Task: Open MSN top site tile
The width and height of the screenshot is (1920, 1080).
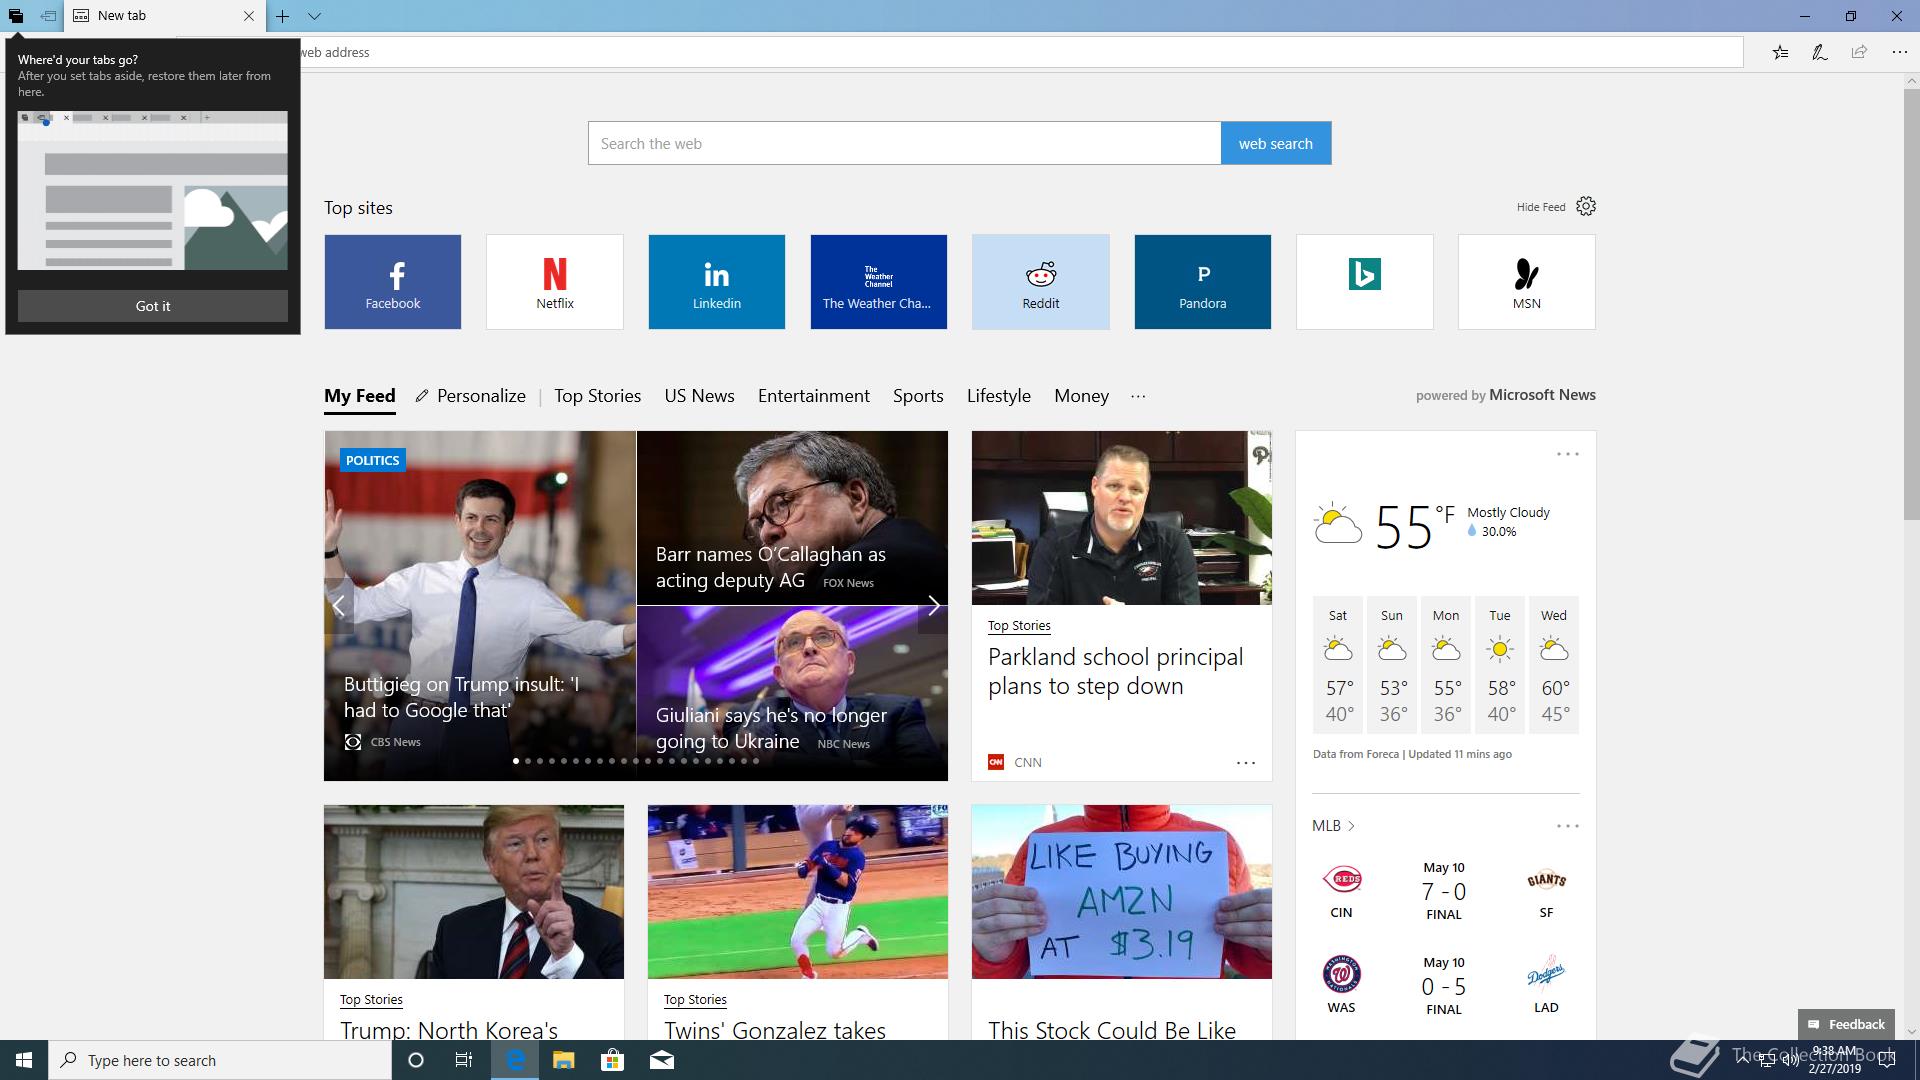Action: [1527, 282]
